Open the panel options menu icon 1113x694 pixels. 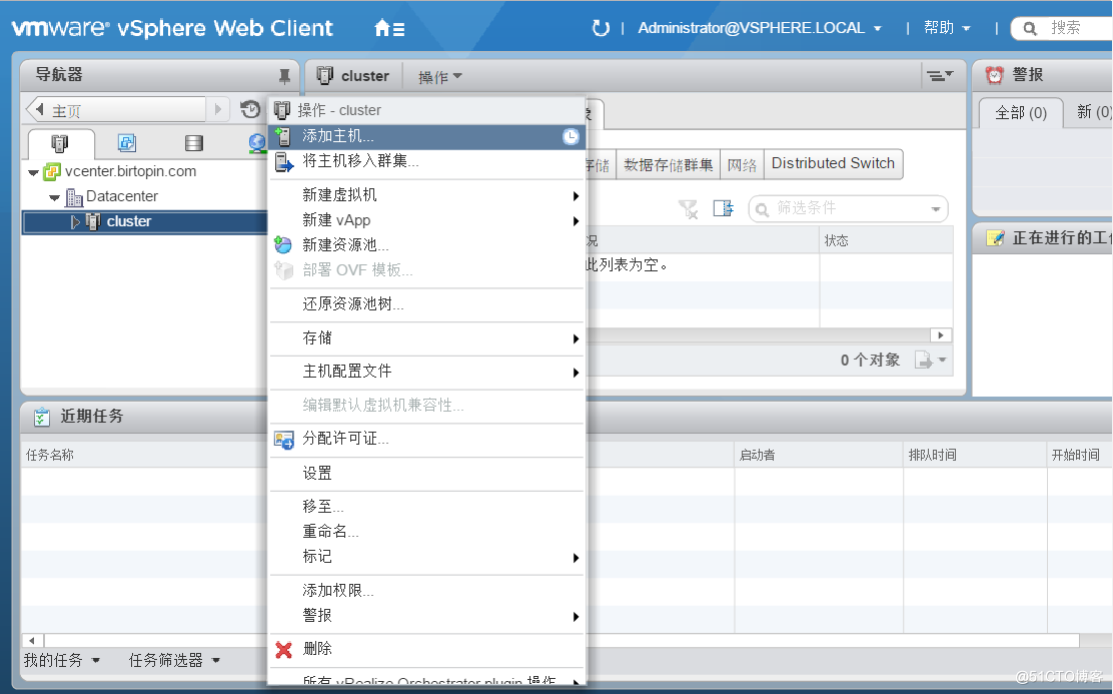[x=939, y=75]
